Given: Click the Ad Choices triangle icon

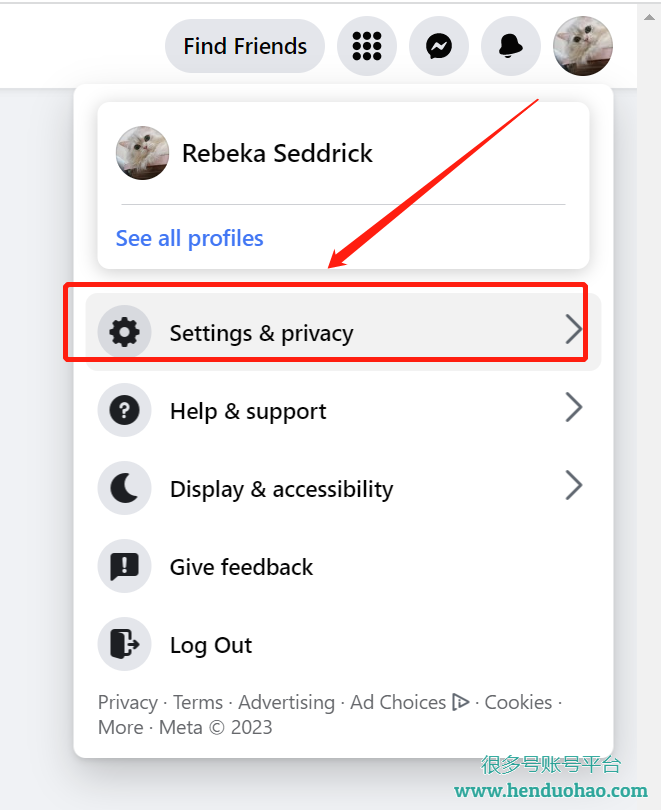Looking at the screenshot, I should (x=461, y=702).
